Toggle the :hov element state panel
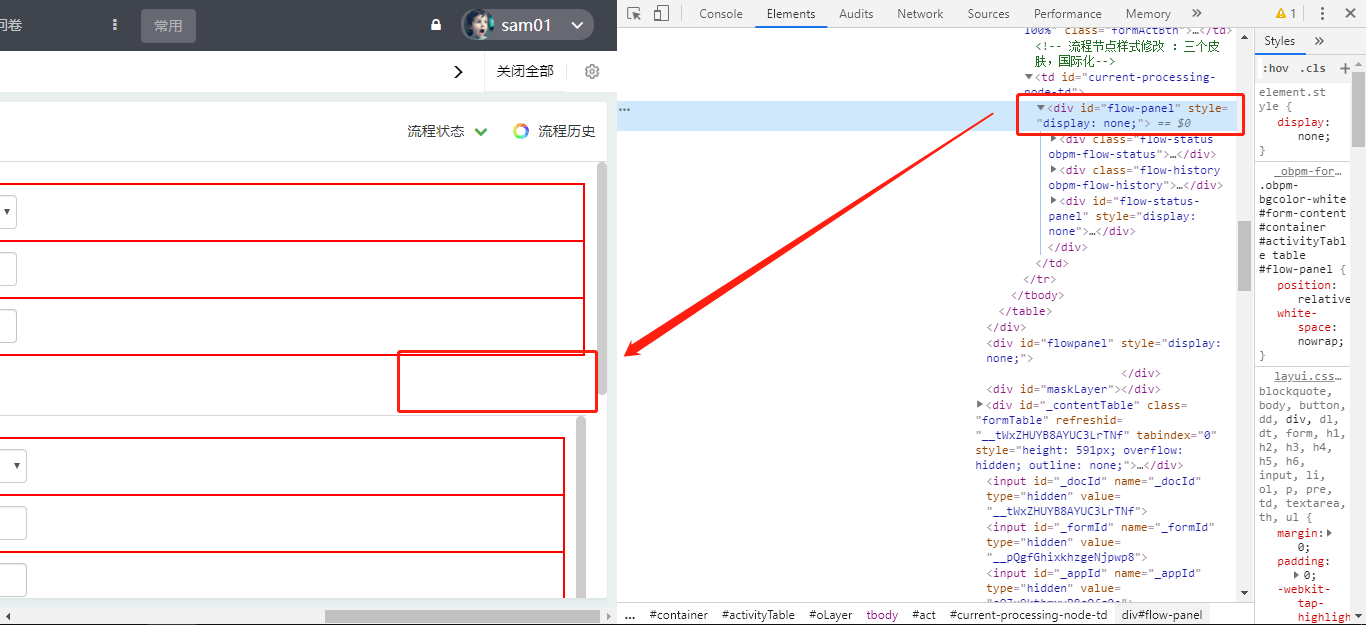This screenshot has height=625, width=1366. (x=1275, y=68)
